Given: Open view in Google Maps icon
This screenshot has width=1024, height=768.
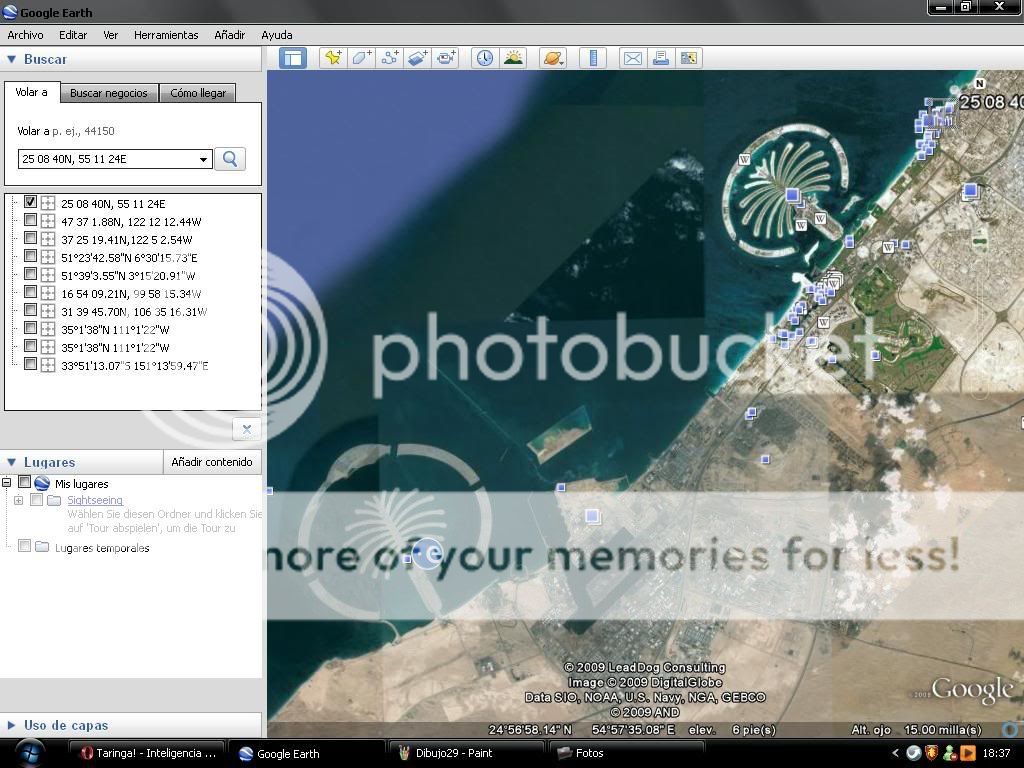Looking at the screenshot, I should click(x=688, y=58).
